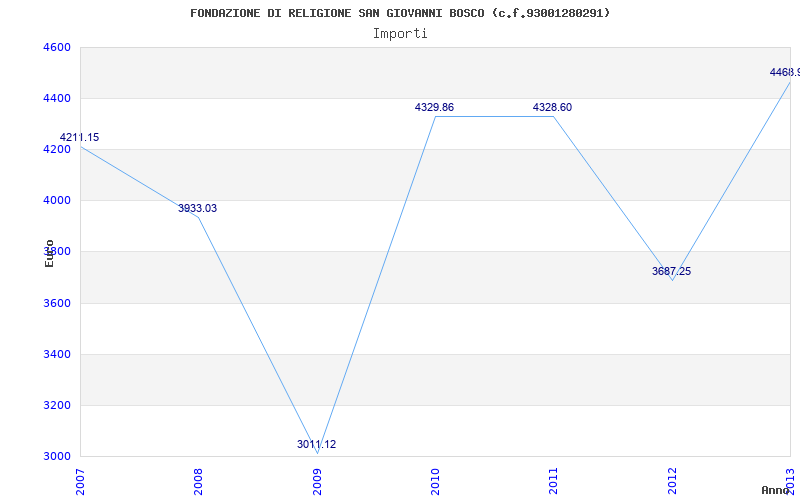Image resolution: width=800 pixels, height=500 pixels.
Task: Select the 3933.03 data label
Action: click(197, 208)
